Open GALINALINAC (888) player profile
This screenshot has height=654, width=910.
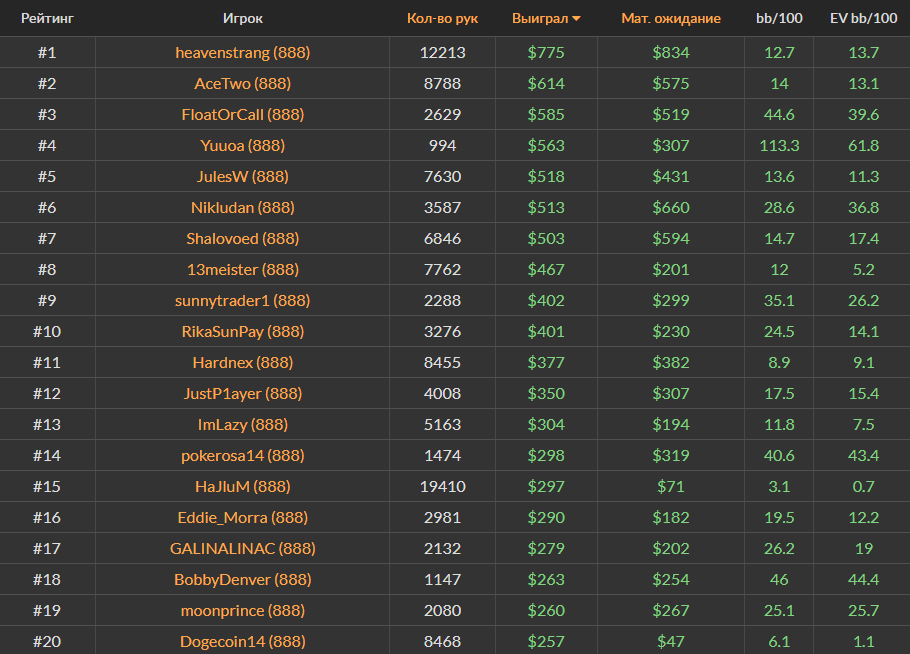pos(242,548)
